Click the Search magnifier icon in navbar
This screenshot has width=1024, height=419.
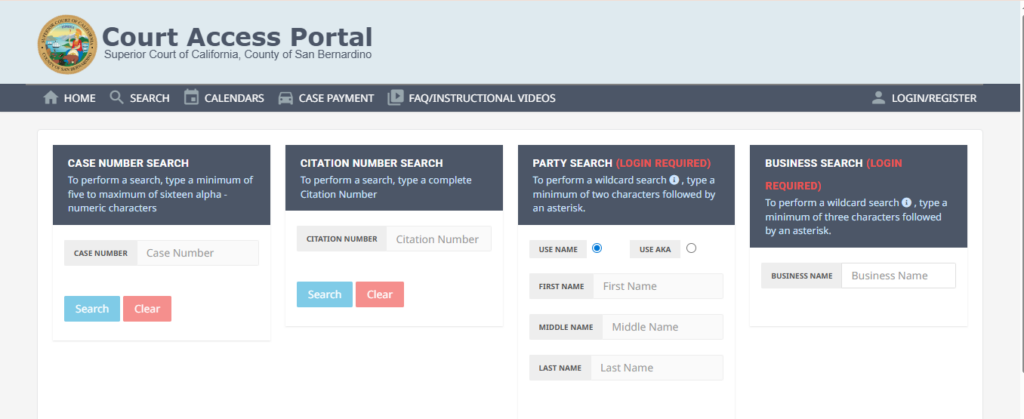click(x=116, y=98)
